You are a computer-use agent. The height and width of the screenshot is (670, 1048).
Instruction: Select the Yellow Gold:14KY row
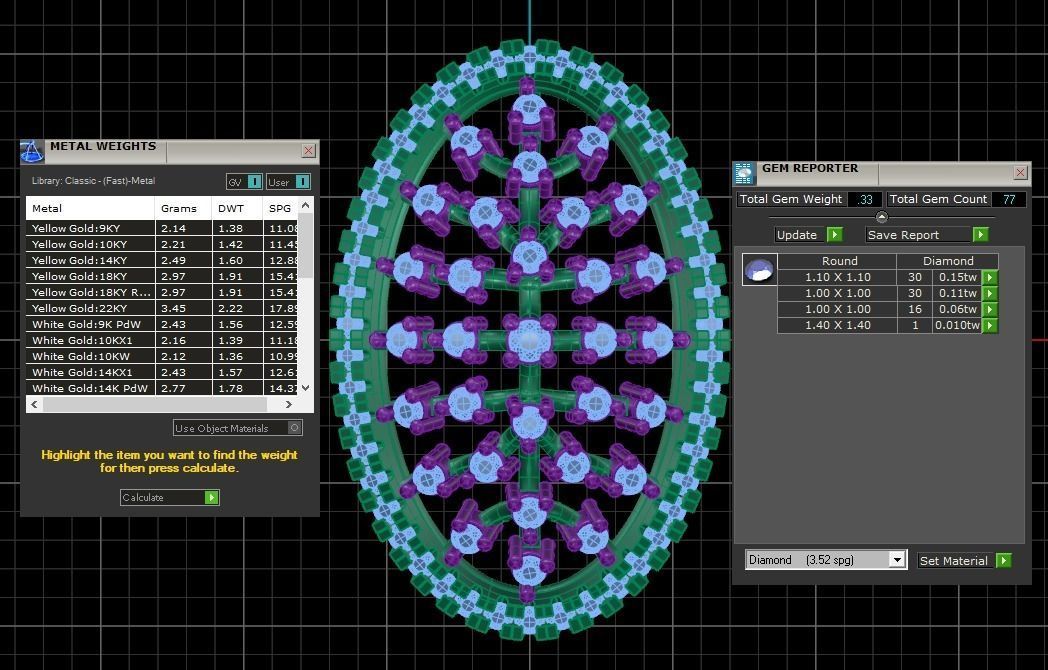[x=162, y=260]
